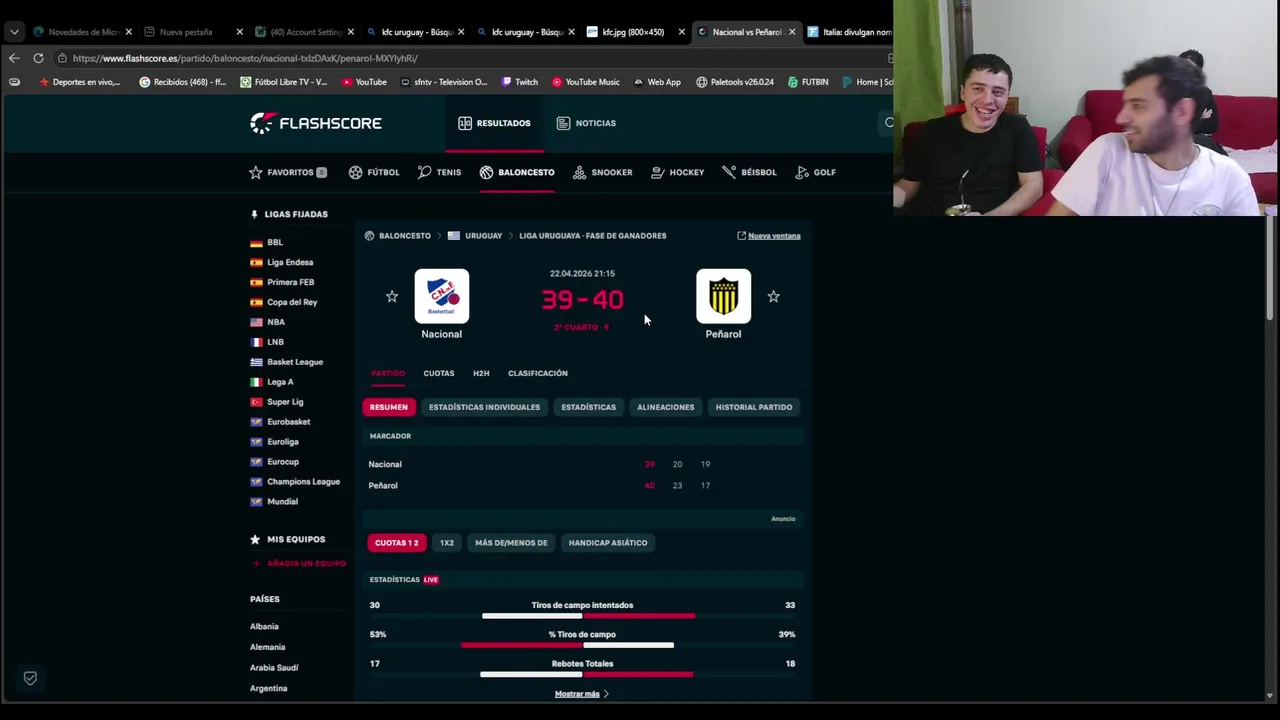This screenshot has width=1280, height=720.
Task: Open the Resultados section
Action: 494,123
